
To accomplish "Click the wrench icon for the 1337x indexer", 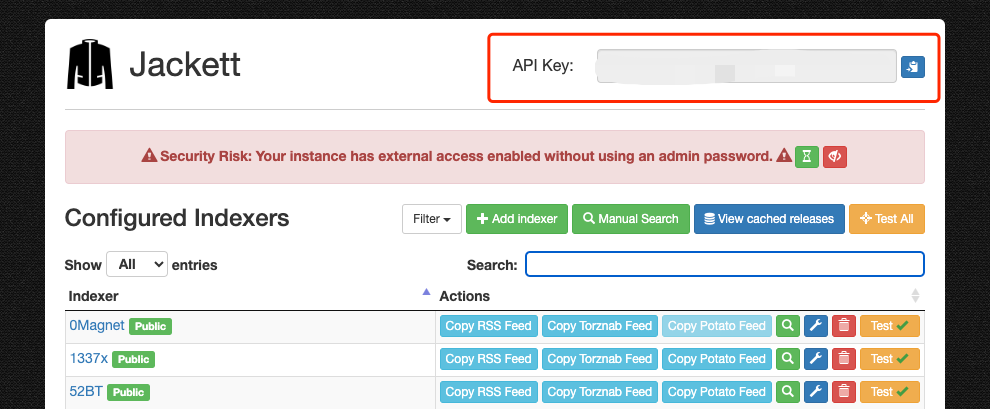I will pyautogui.click(x=816, y=359).
